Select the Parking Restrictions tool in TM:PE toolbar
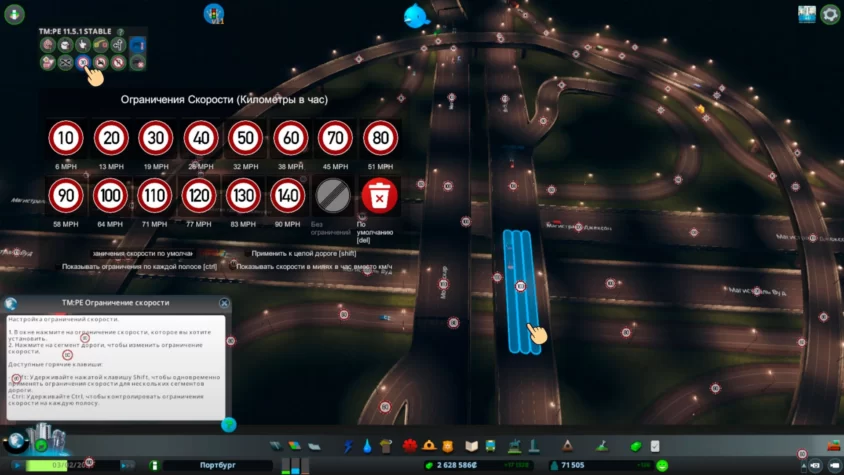Screen dimensions: 844x475 pyautogui.click(x=118, y=62)
